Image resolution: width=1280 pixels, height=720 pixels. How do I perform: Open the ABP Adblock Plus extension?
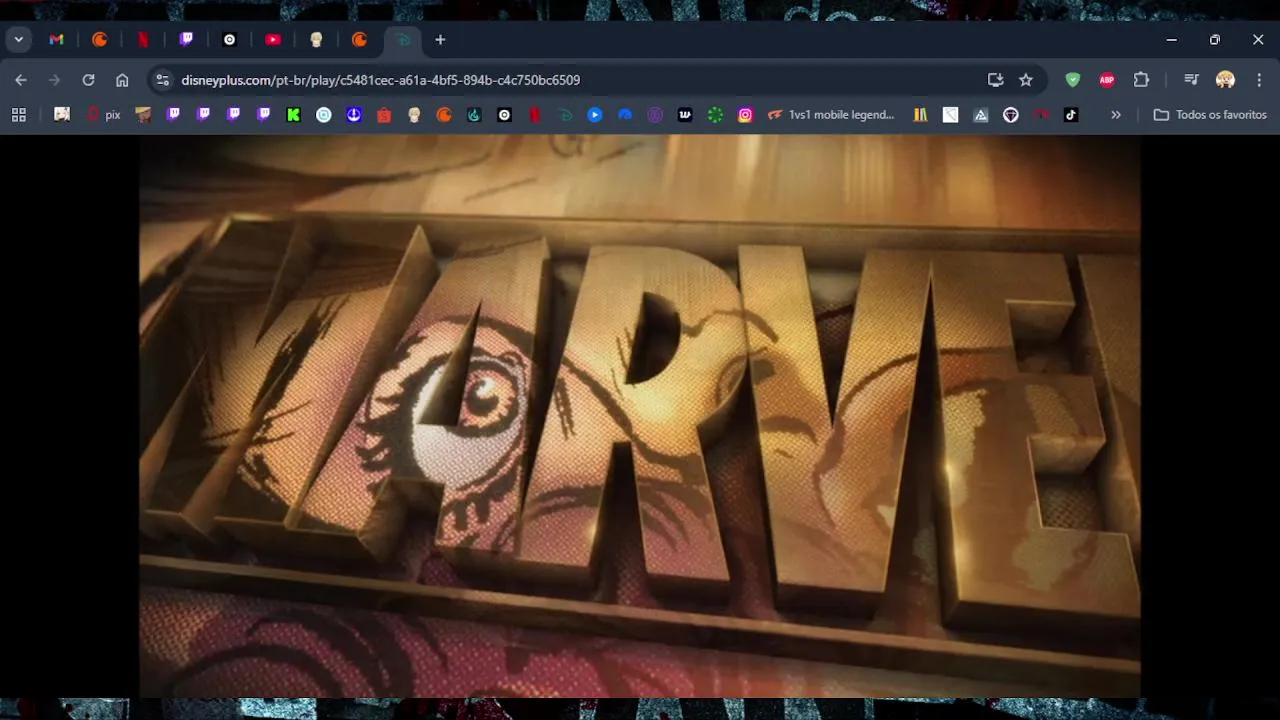tap(1107, 80)
